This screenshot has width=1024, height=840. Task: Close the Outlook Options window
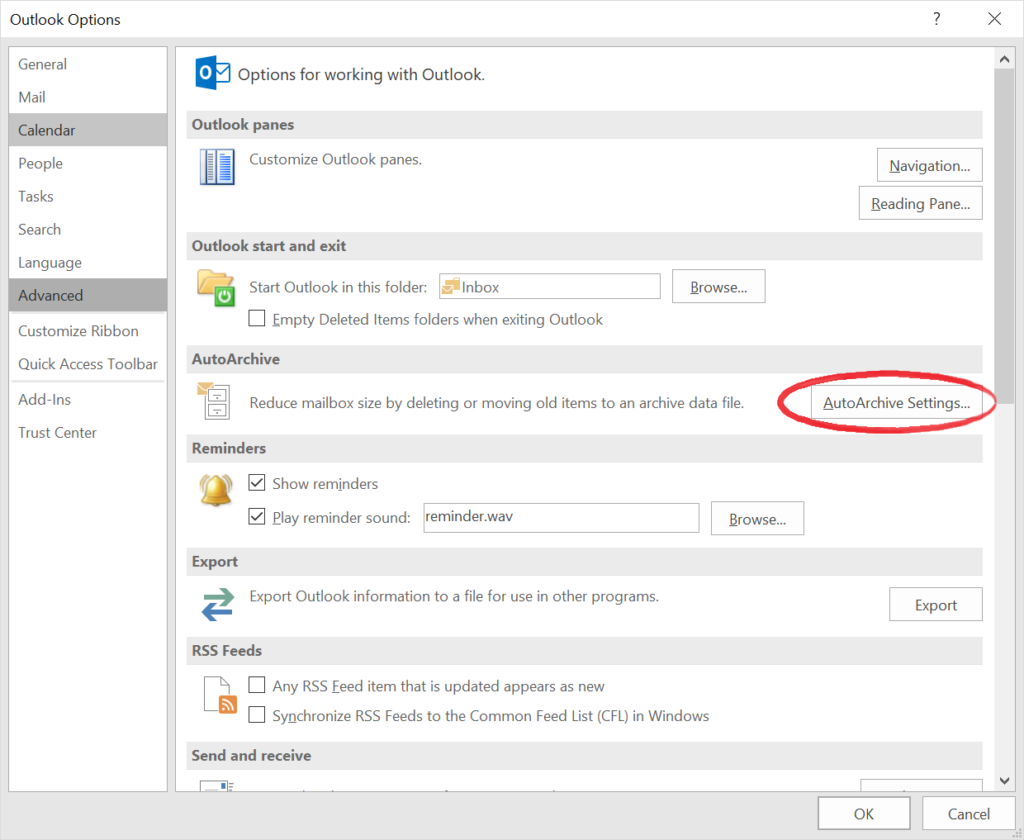[994, 18]
